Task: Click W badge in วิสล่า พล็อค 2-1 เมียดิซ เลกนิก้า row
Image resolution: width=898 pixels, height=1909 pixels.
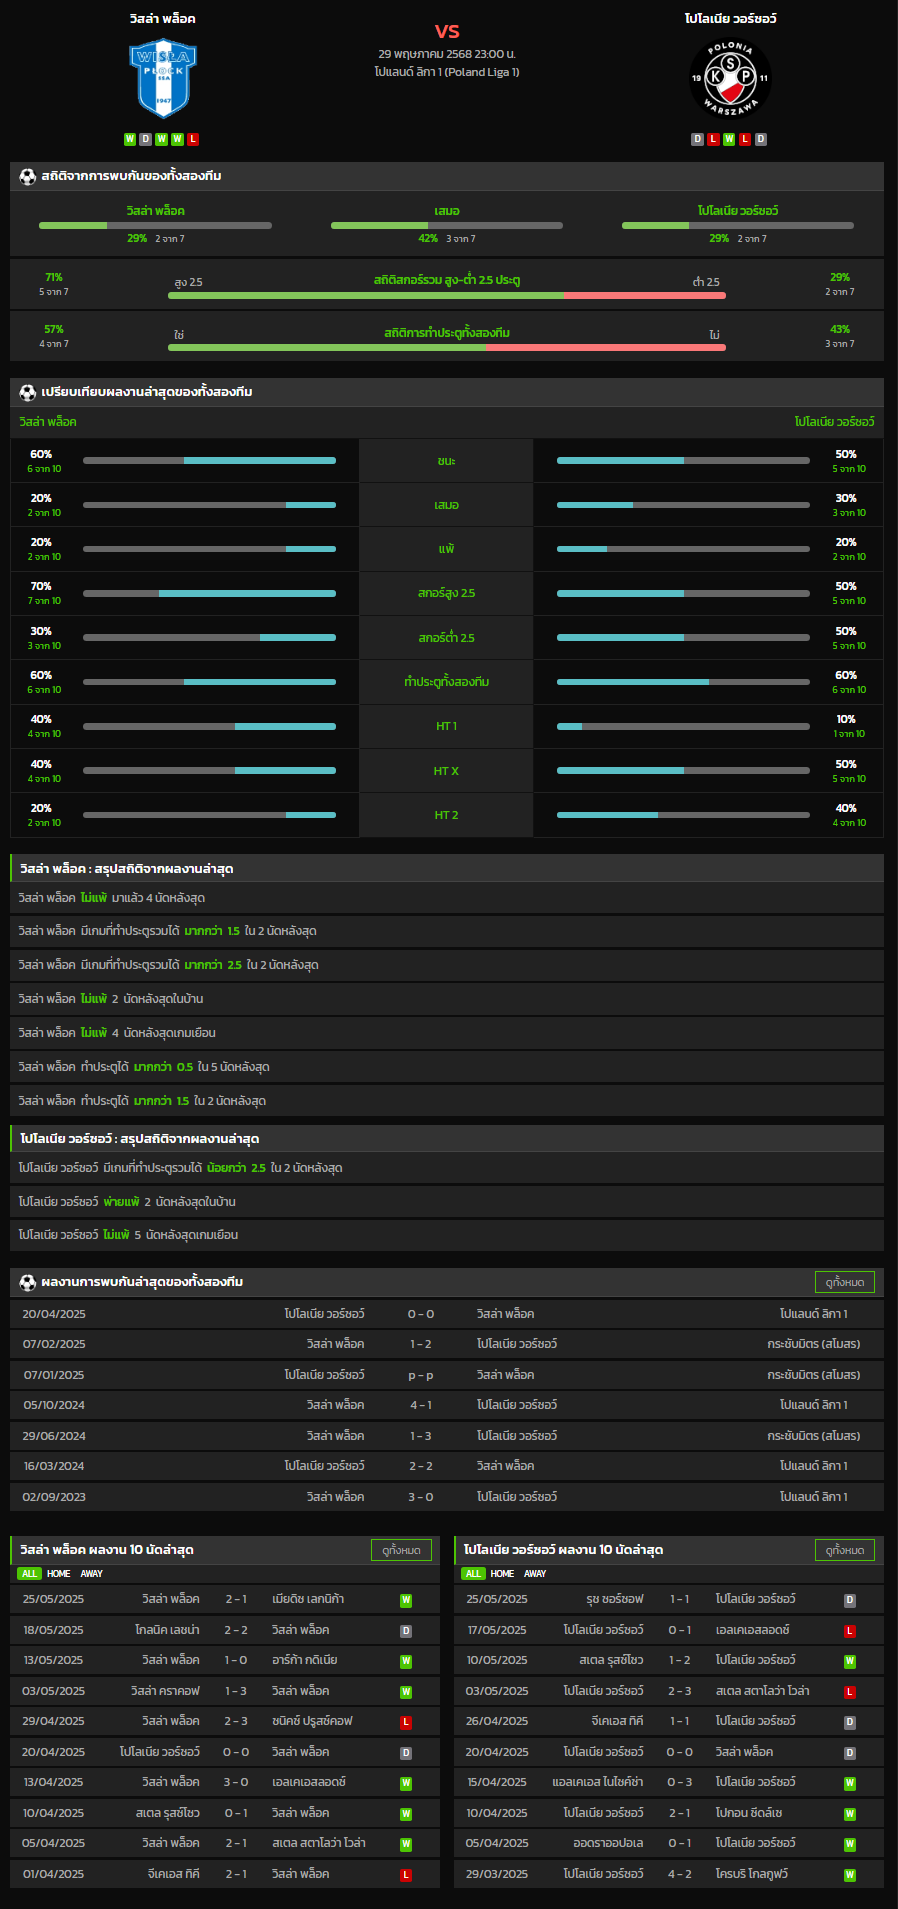Action: [406, 1600]
